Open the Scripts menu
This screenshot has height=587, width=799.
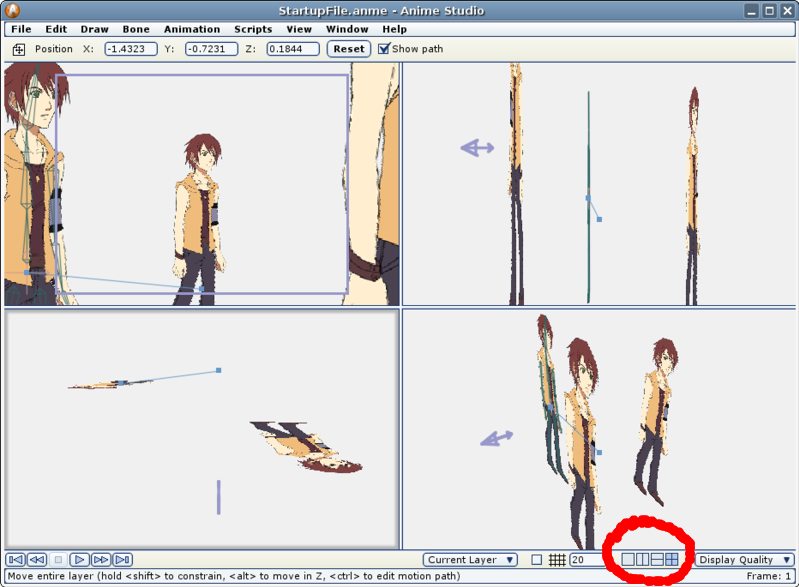tap(253, 29)
